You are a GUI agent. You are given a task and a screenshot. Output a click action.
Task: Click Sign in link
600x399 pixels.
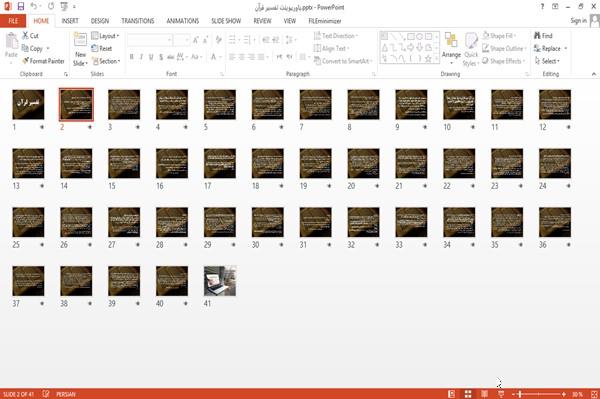[x=578, y=21]
